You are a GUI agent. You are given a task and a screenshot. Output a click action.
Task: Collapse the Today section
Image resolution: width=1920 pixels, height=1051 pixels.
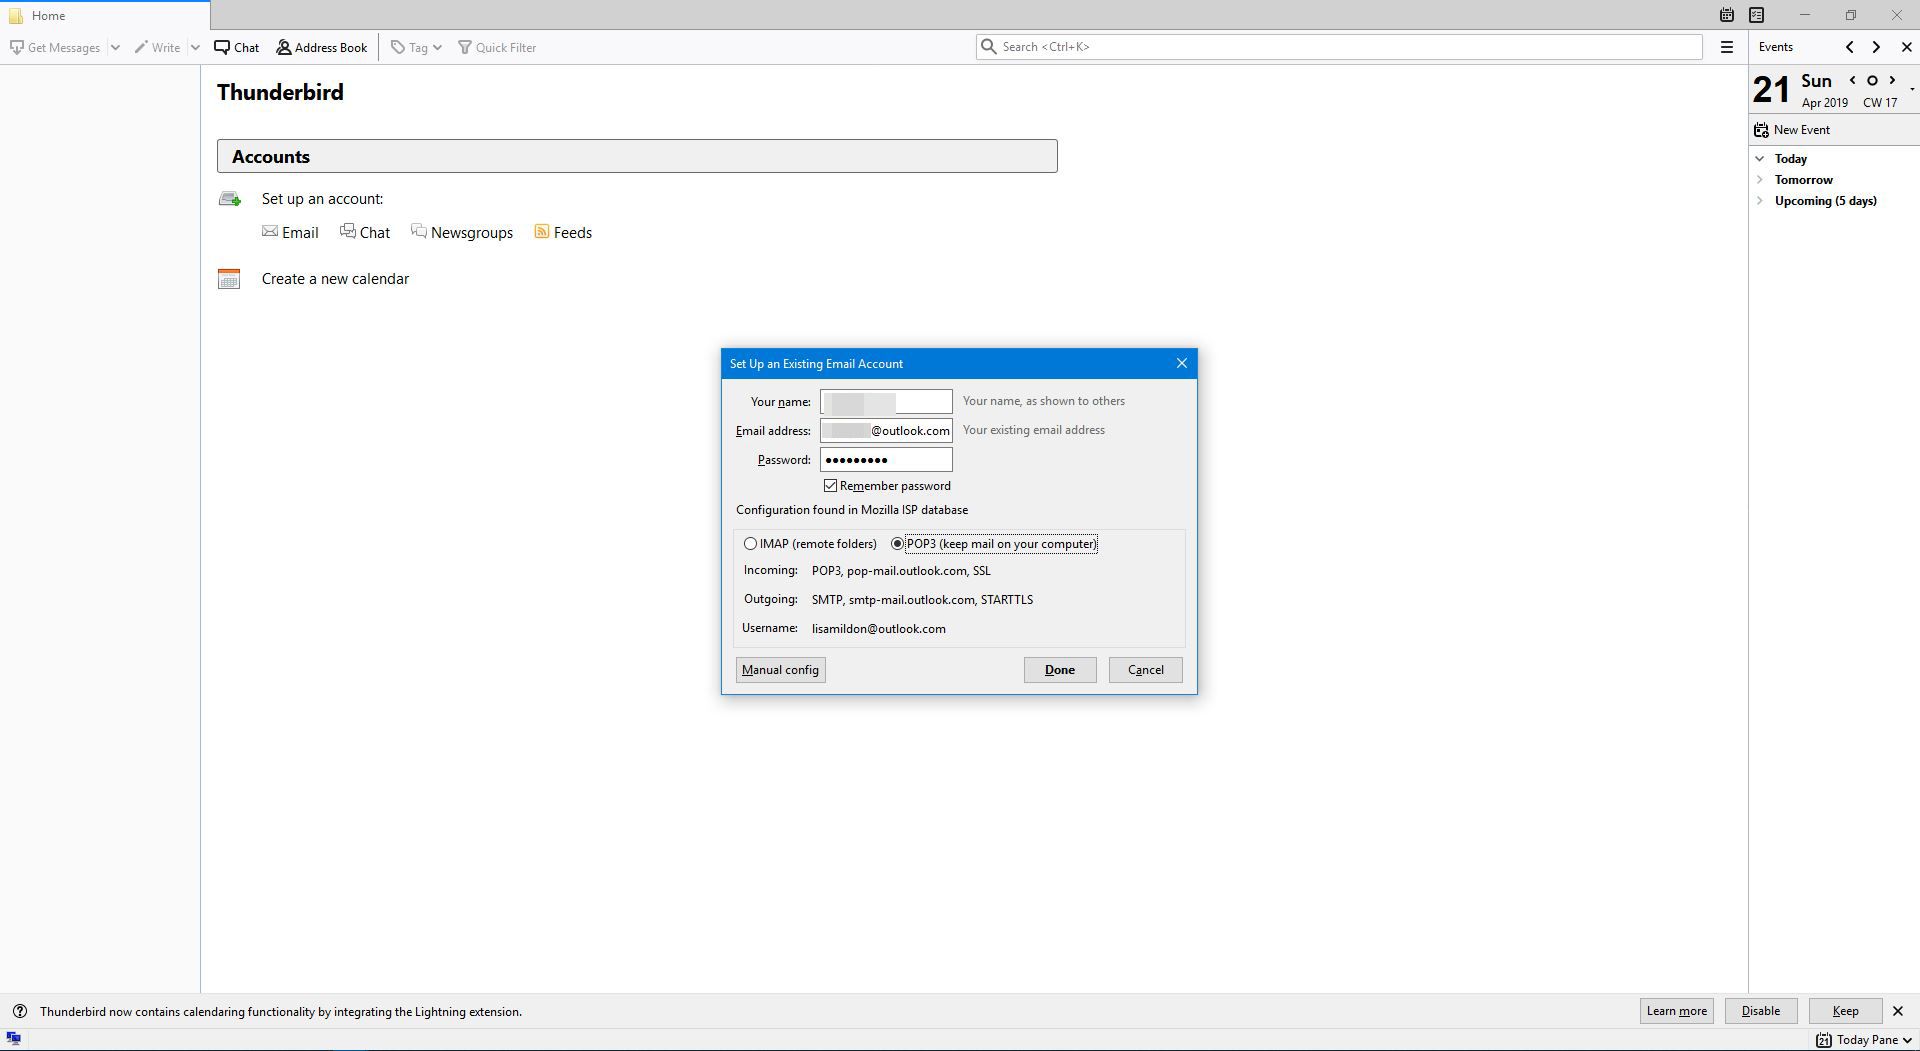click(1760, 159)
